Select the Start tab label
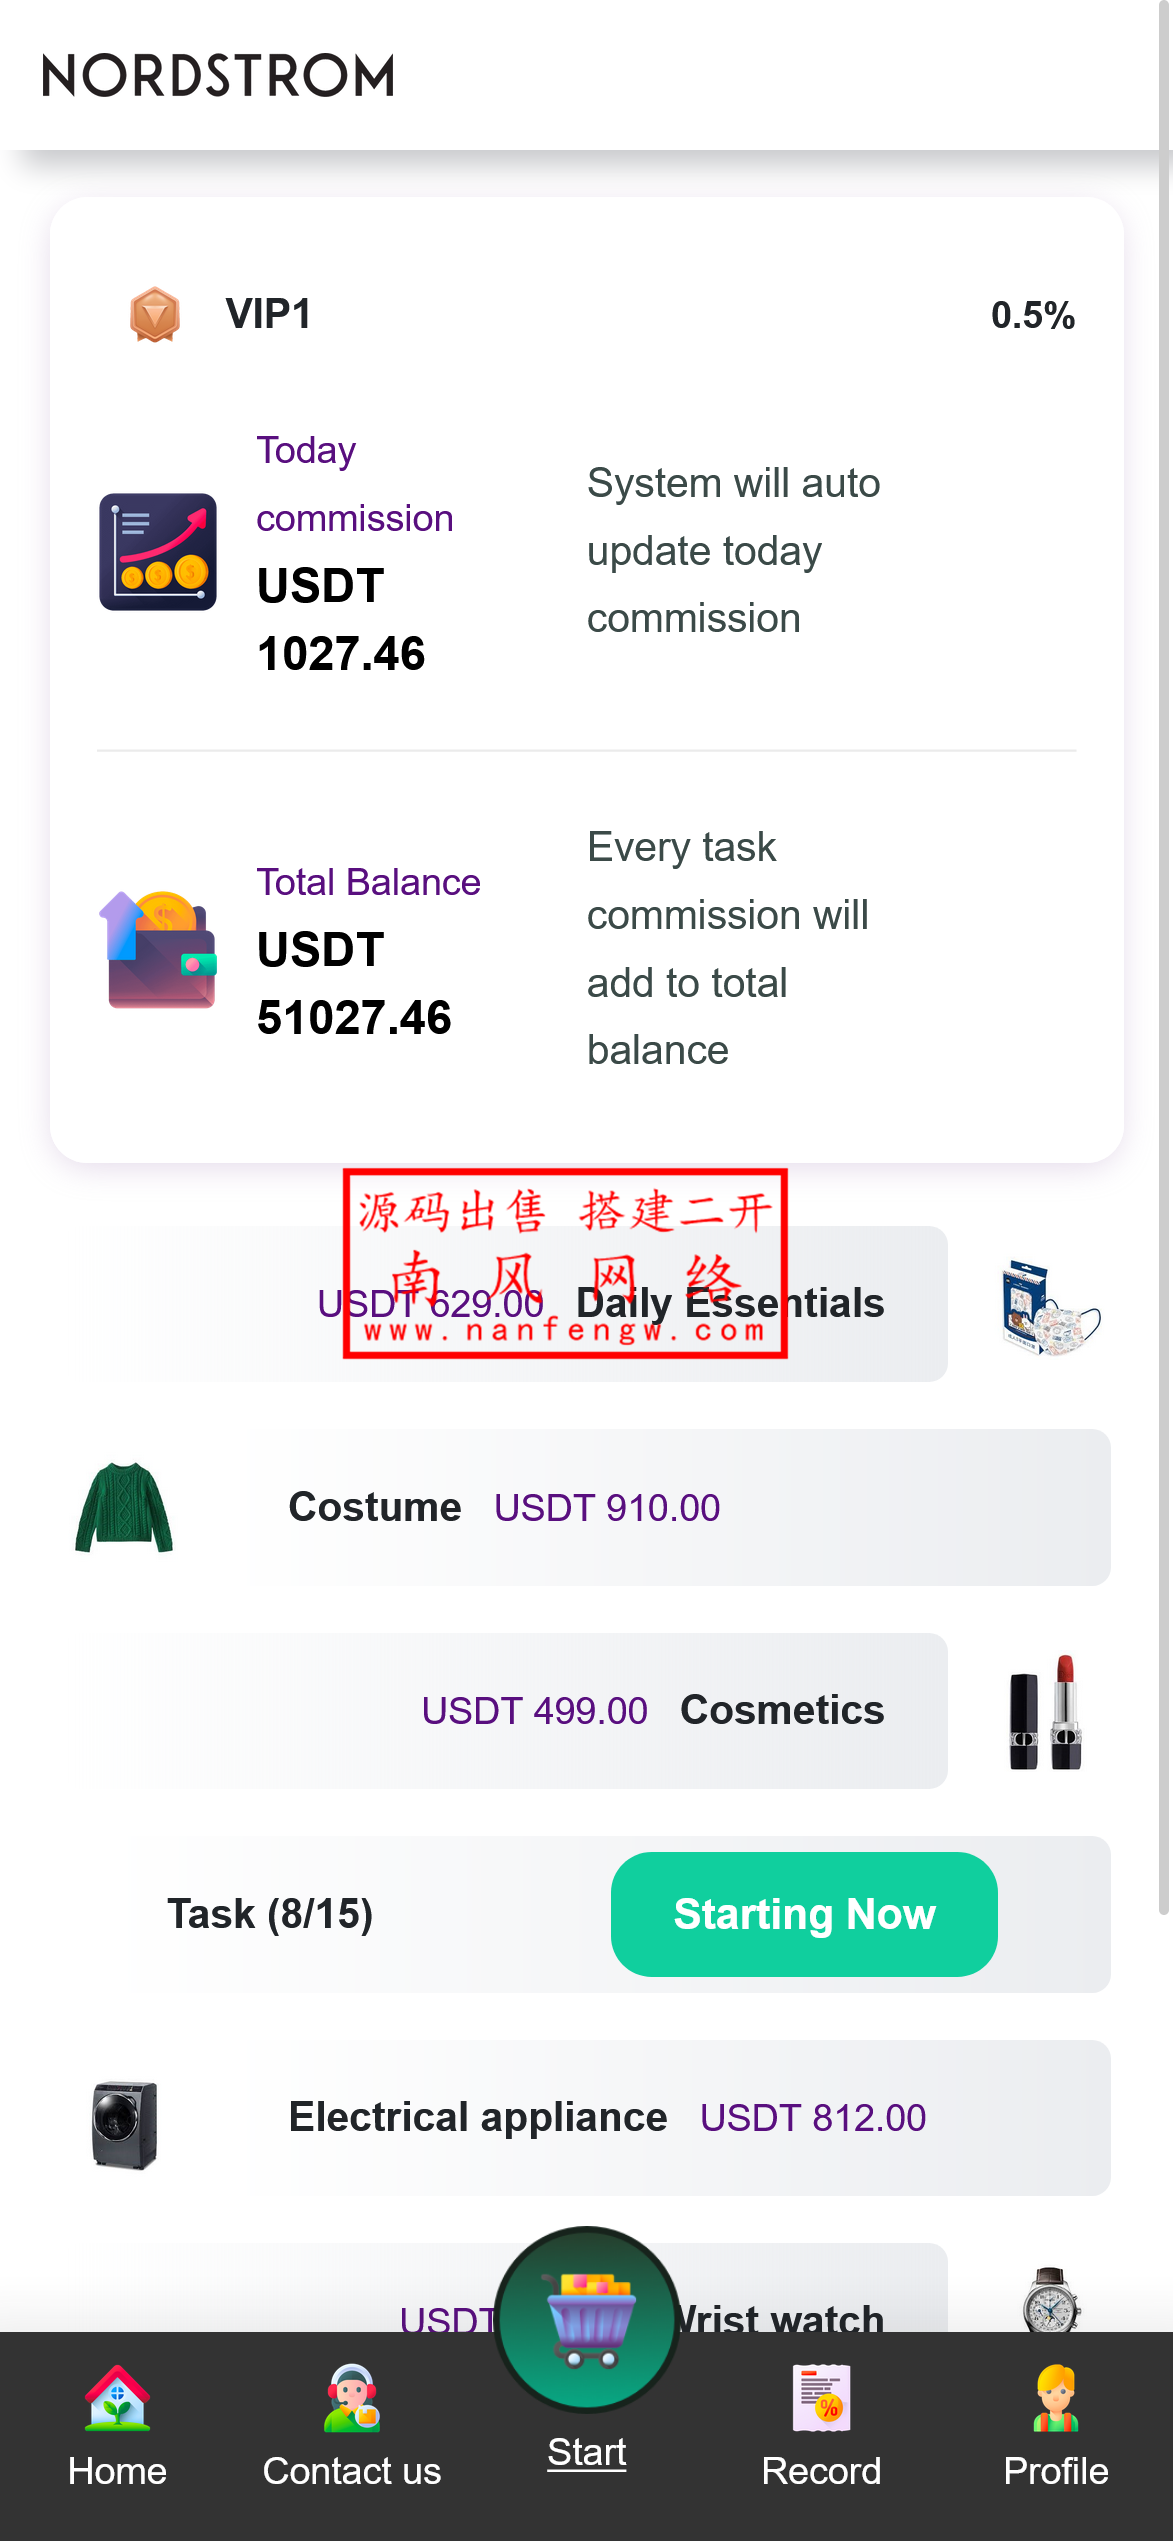 [587, 2452]
